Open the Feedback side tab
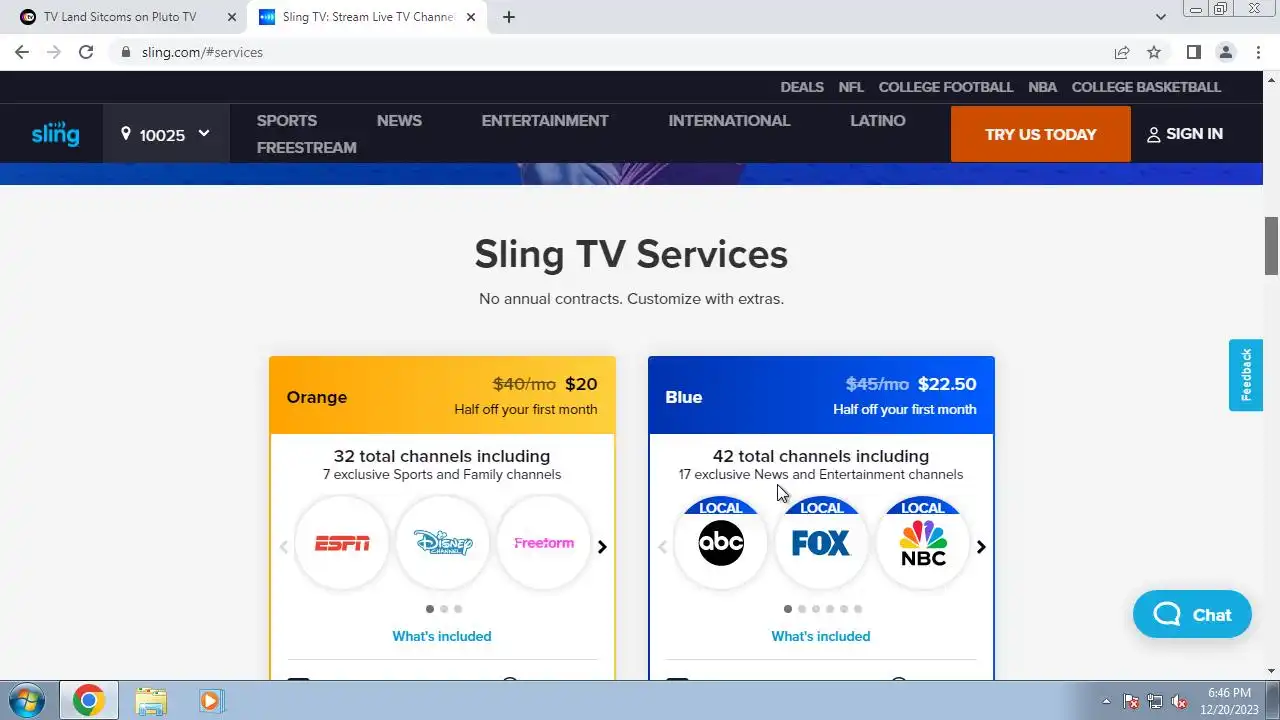 tap(1246, 375)
